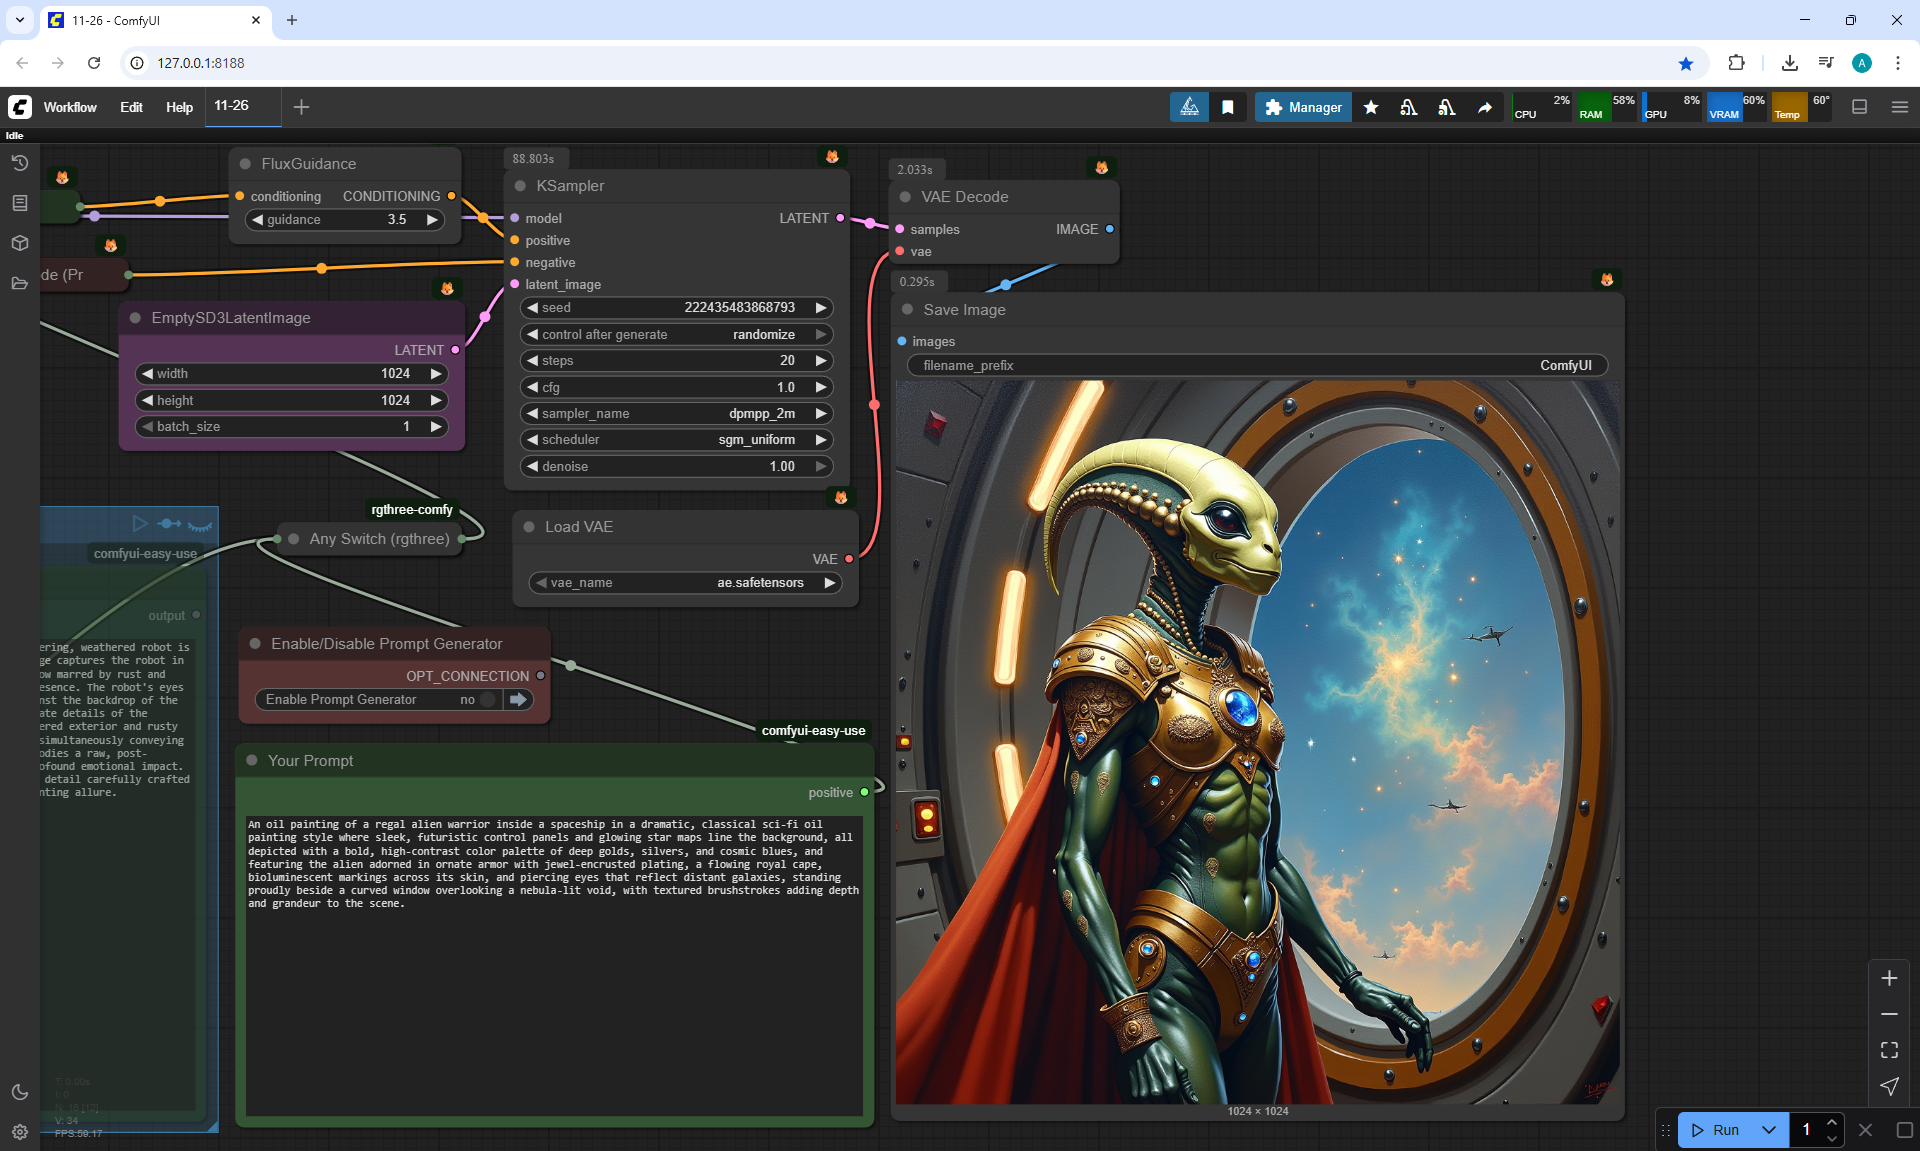Click the star icon next to Manager
The height and width of the screenshot is (1151, 1920).
coord(1371,107)
